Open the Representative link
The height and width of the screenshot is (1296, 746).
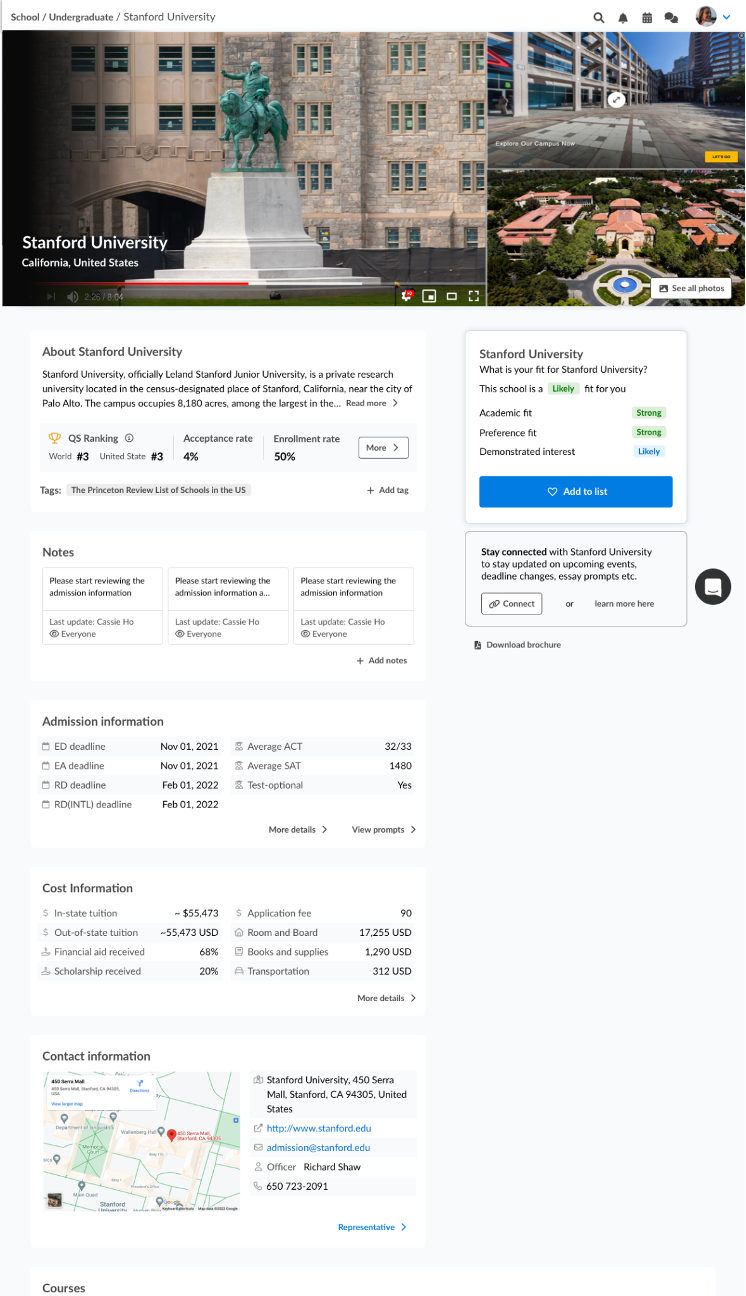click(x=372, y=1227)
